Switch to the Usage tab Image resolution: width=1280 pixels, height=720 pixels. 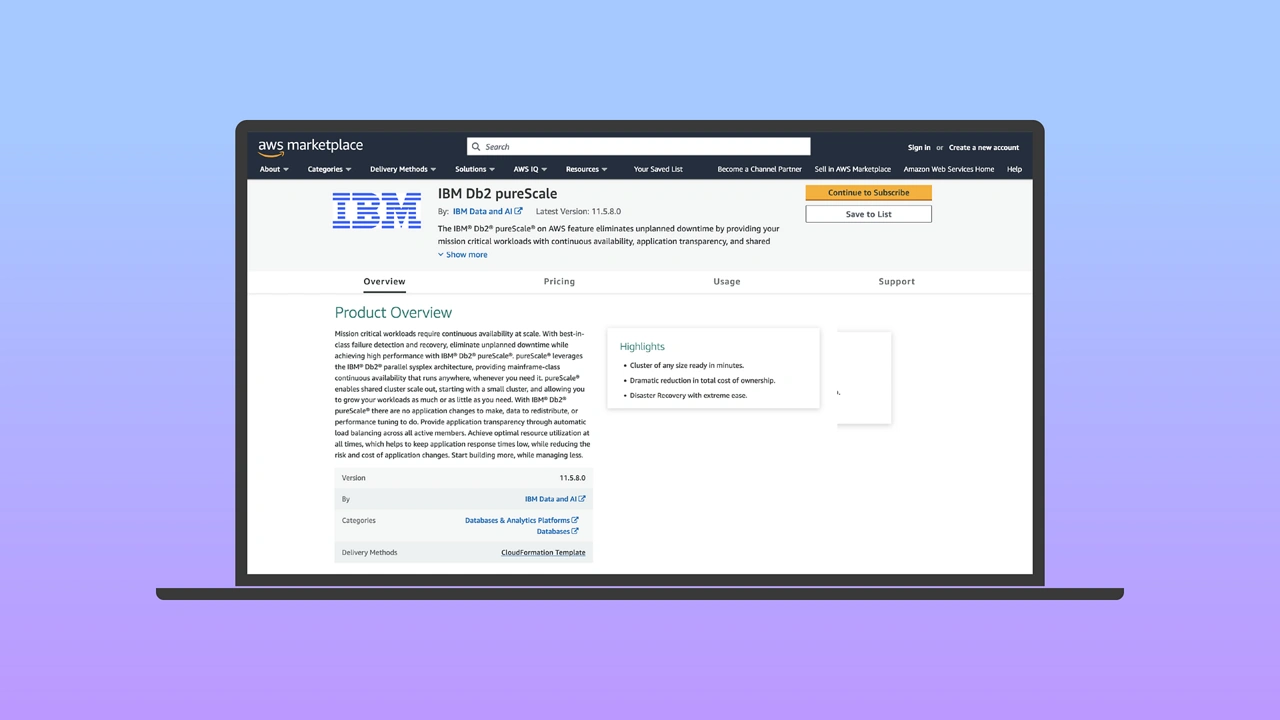click(x=727, y=282)
